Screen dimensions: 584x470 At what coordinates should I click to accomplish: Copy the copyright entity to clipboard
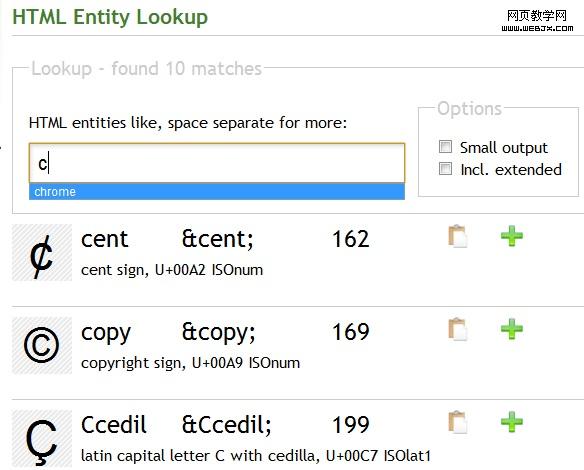click(x=458, y=329)
